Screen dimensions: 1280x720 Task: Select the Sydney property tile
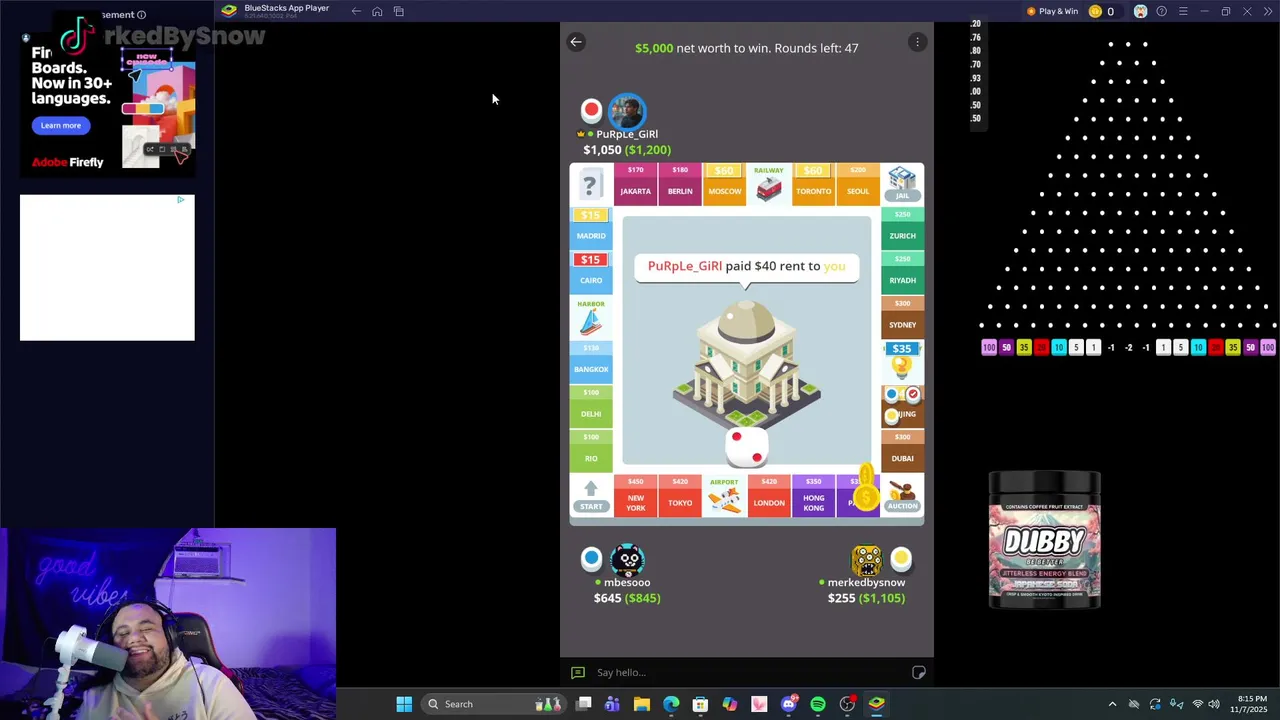point(902,318)
